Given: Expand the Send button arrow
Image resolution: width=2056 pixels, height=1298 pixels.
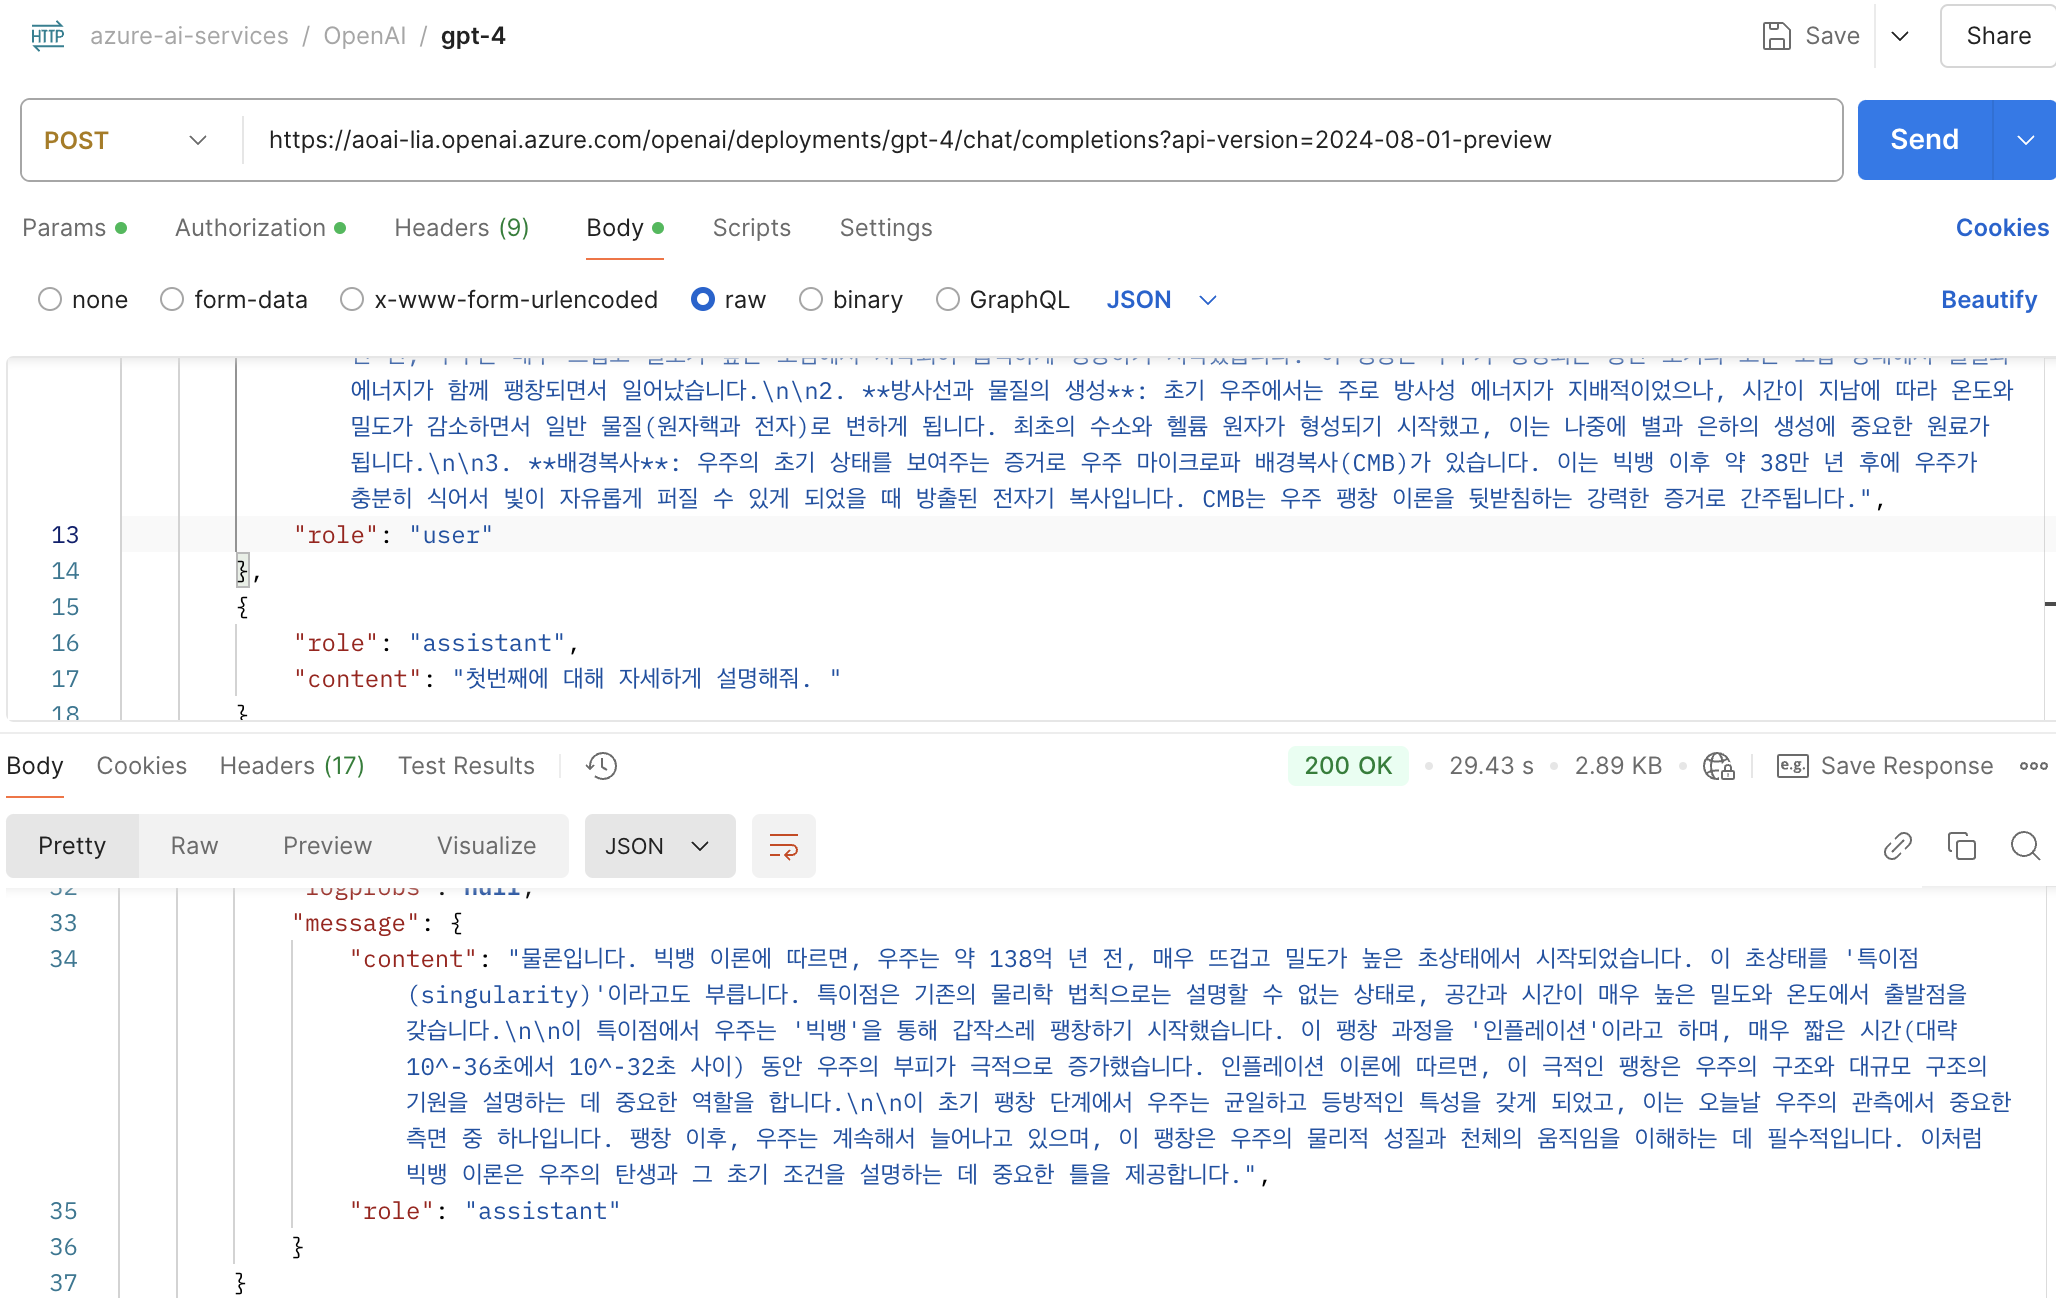Looking at the screenshot, I should coord(2025,140).
